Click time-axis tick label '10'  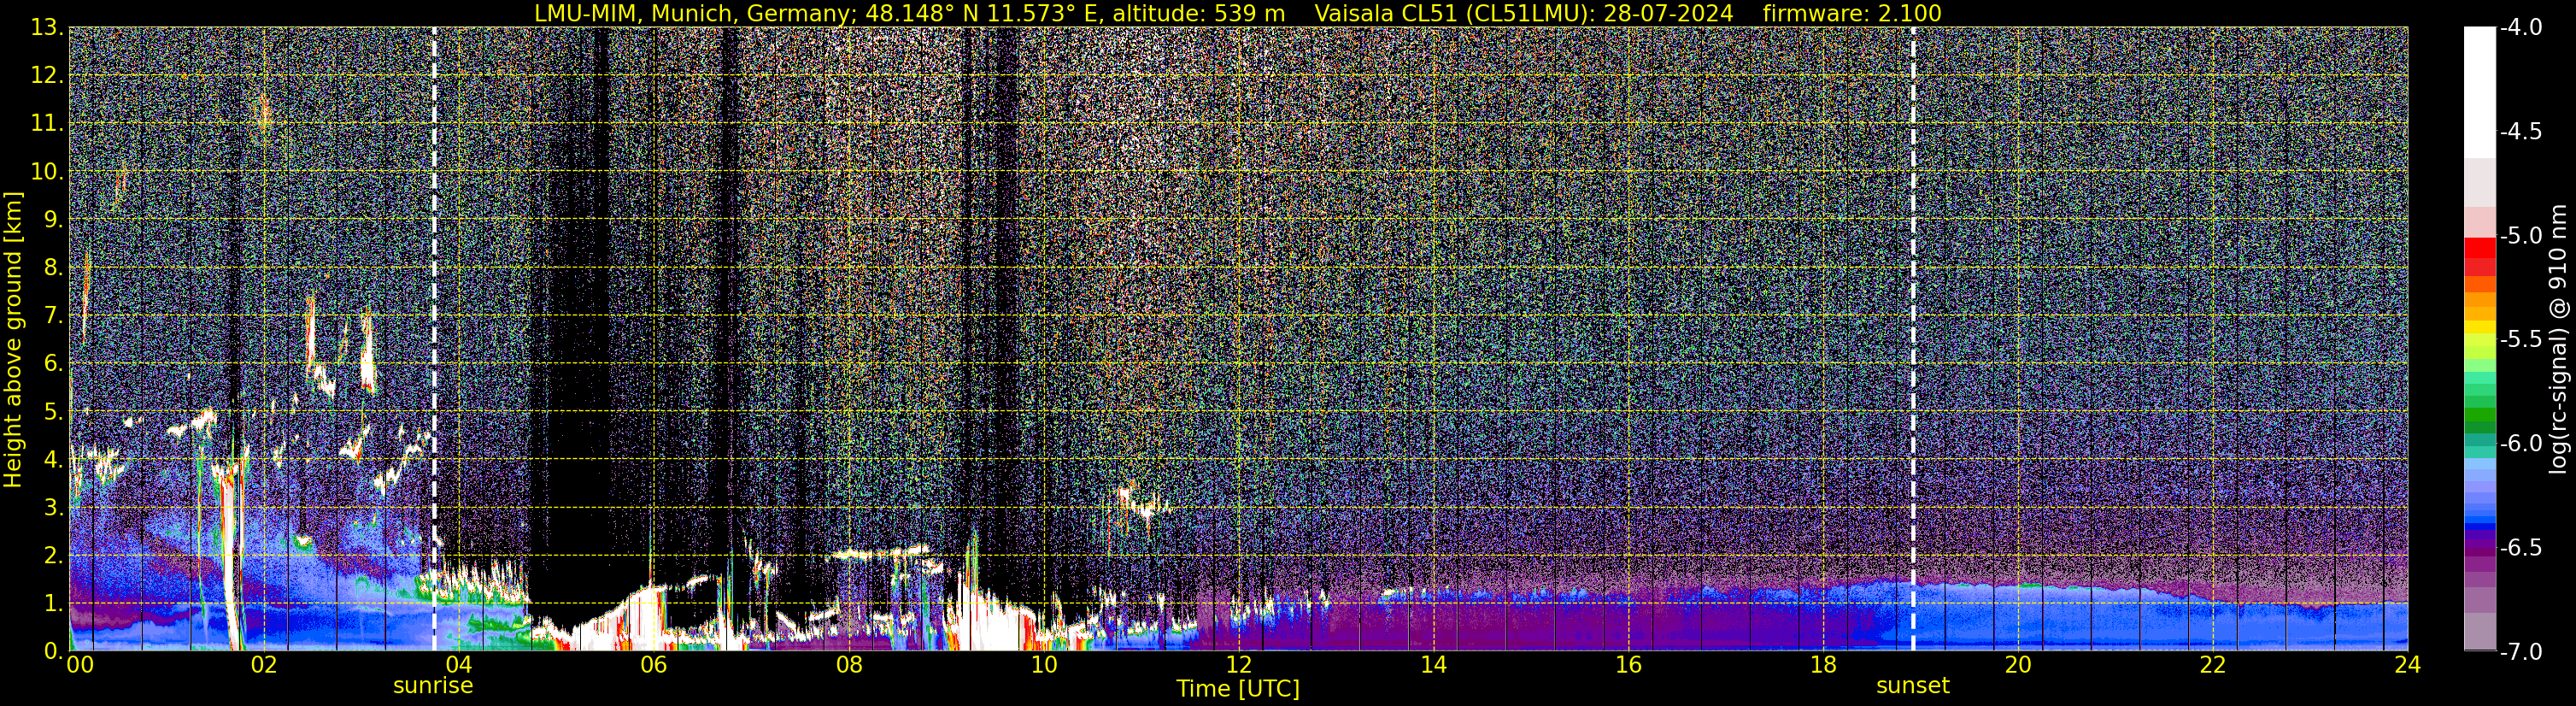point(1043,665)
